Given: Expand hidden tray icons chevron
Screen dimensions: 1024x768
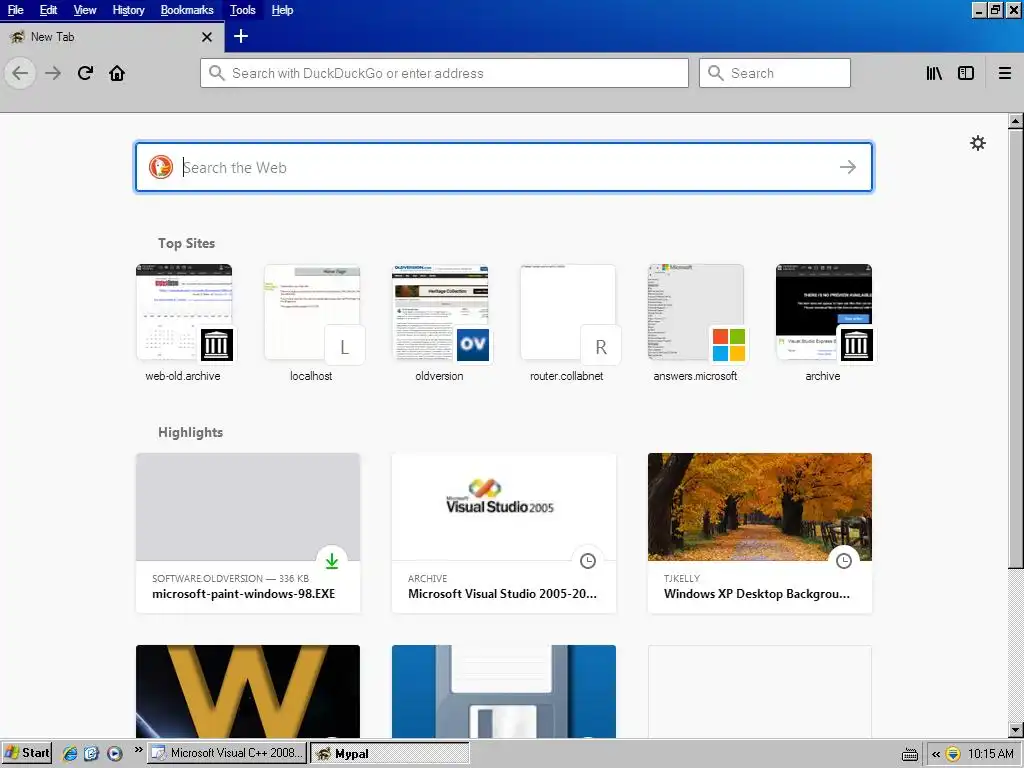Looking at the screenshot, I should tap(936, 754).
